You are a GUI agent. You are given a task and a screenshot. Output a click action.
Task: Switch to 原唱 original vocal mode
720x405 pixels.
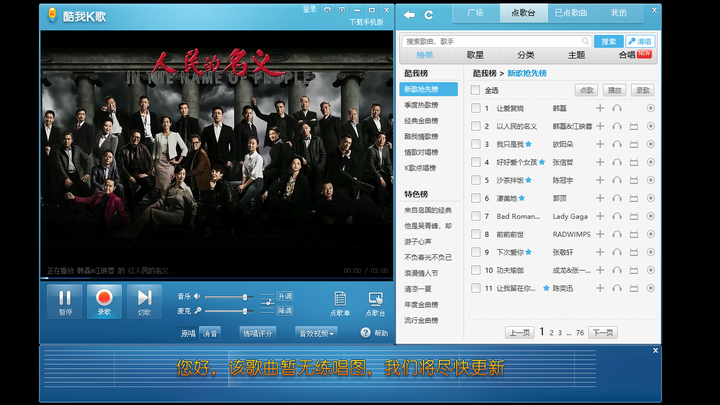(x=188, y=333)
